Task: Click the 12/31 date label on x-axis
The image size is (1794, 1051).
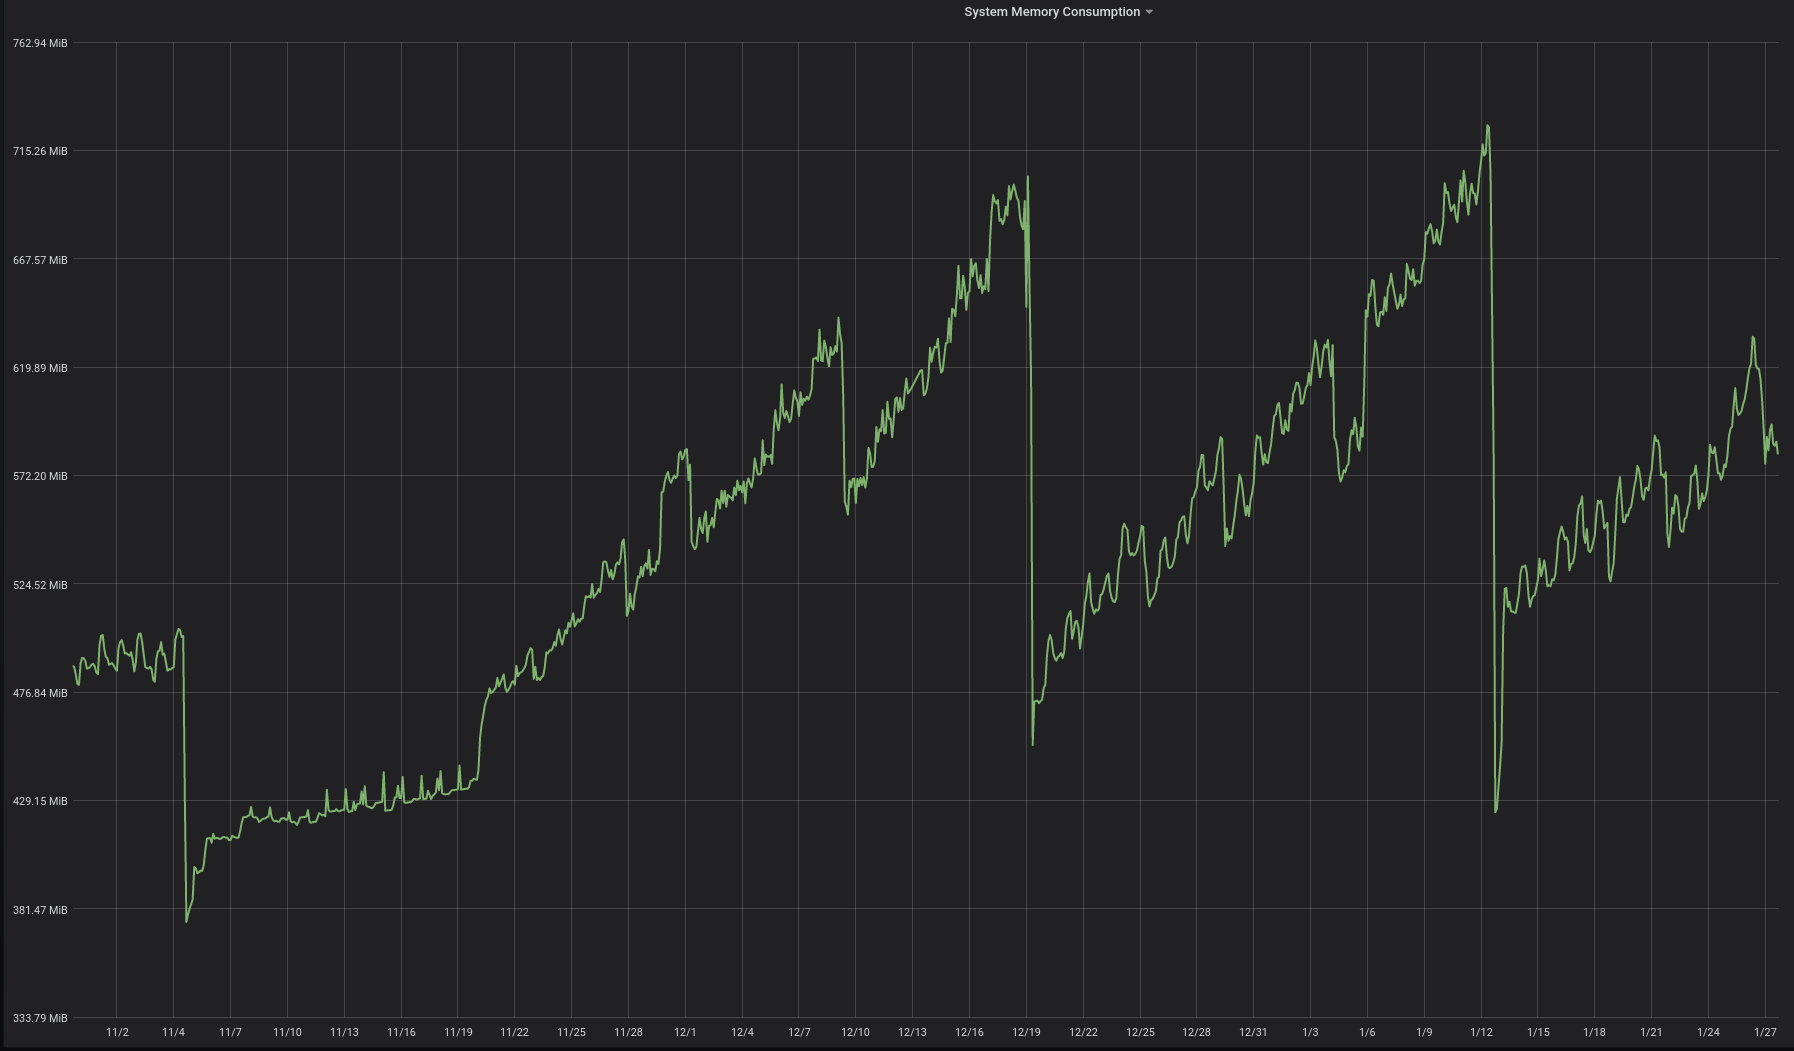Action: pos(1253,1032)
